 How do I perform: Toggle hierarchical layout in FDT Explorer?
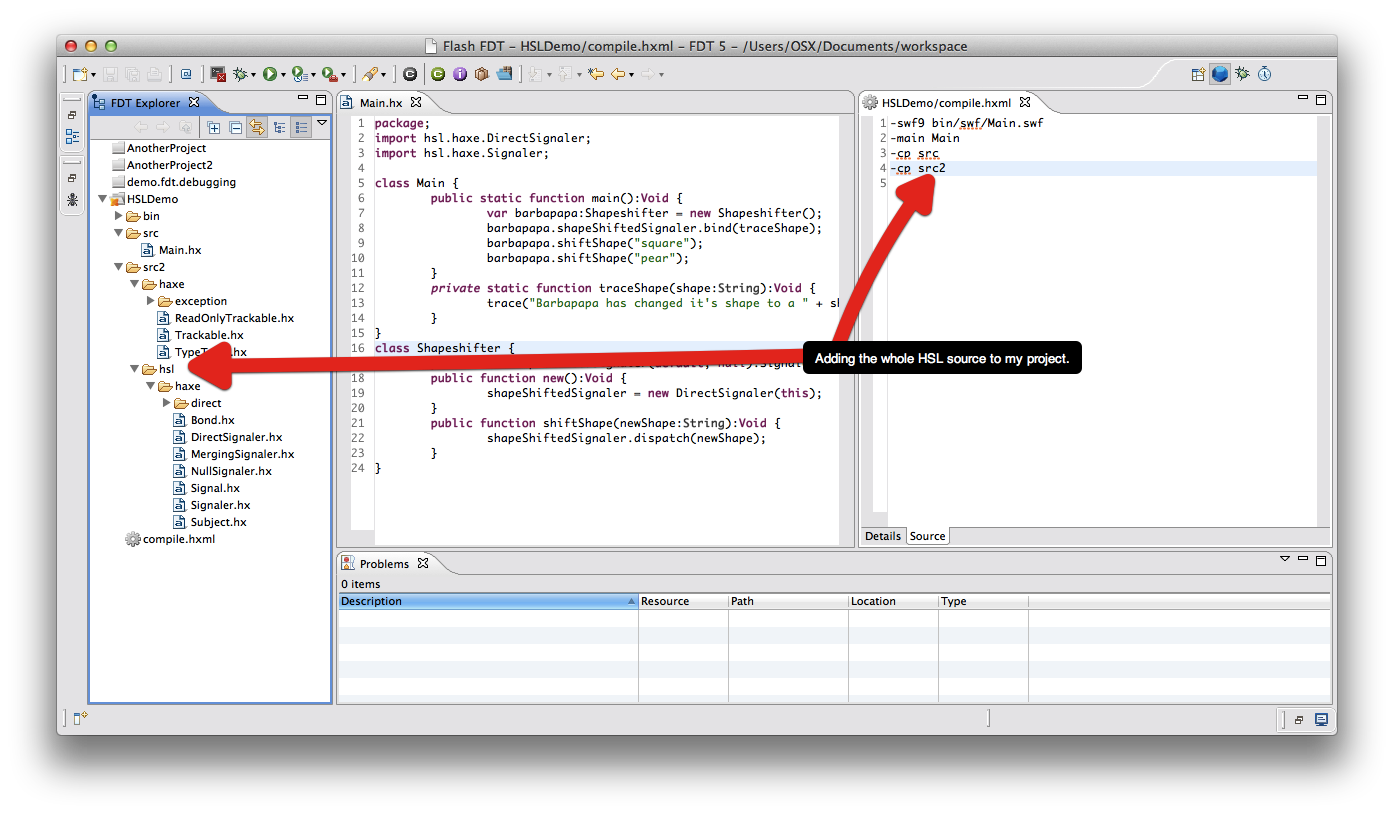point(279,127)
